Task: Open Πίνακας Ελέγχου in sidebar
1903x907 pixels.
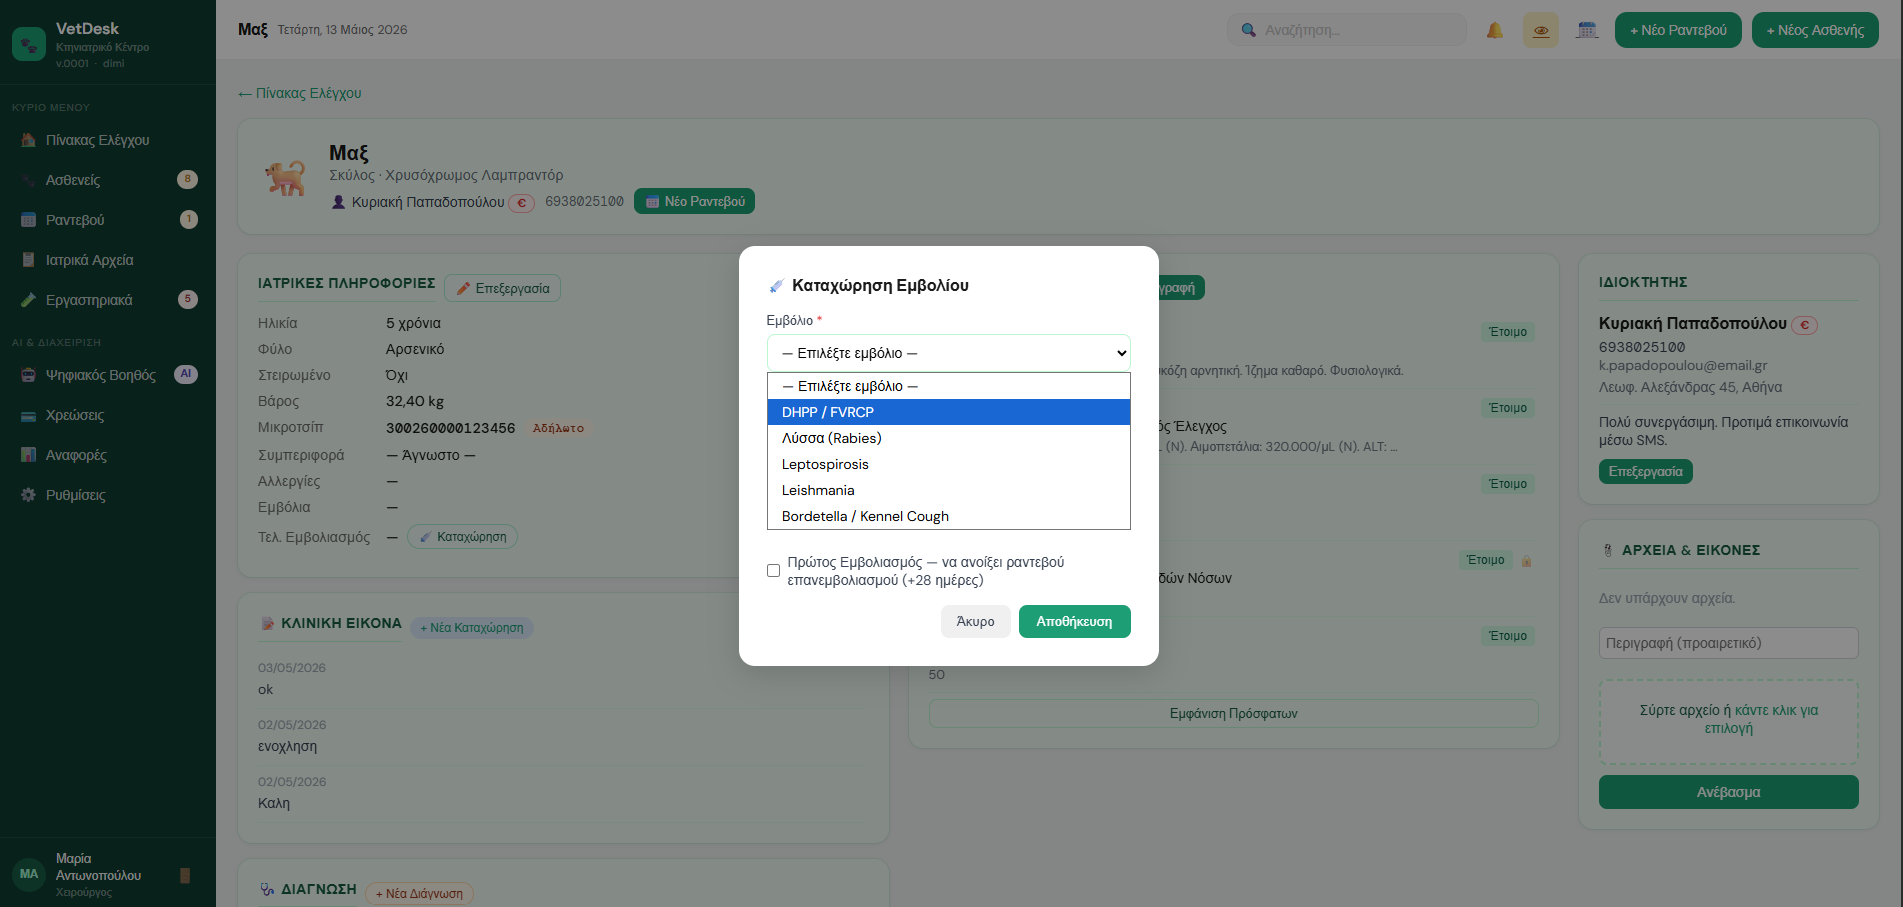Action: [x=108, y=140]
